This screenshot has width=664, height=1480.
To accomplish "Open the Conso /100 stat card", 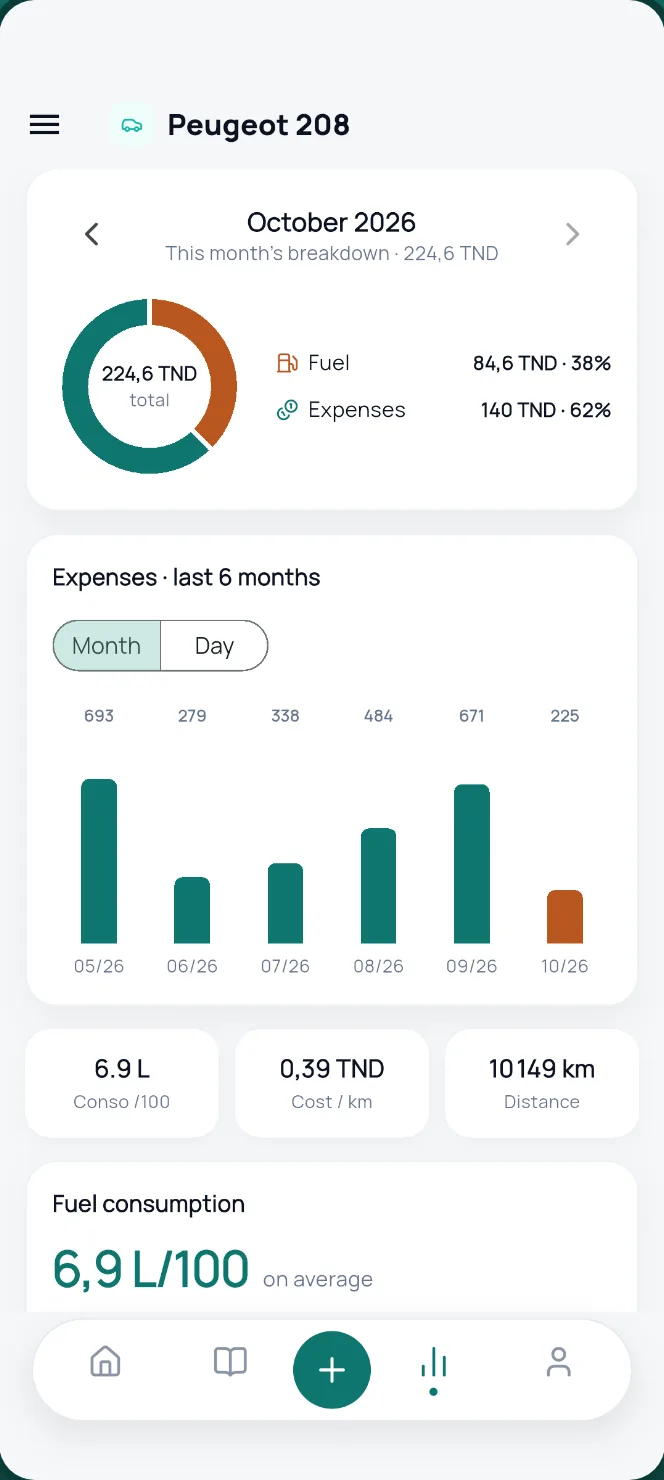I will pyautogui.click(x=122, y=1083).
